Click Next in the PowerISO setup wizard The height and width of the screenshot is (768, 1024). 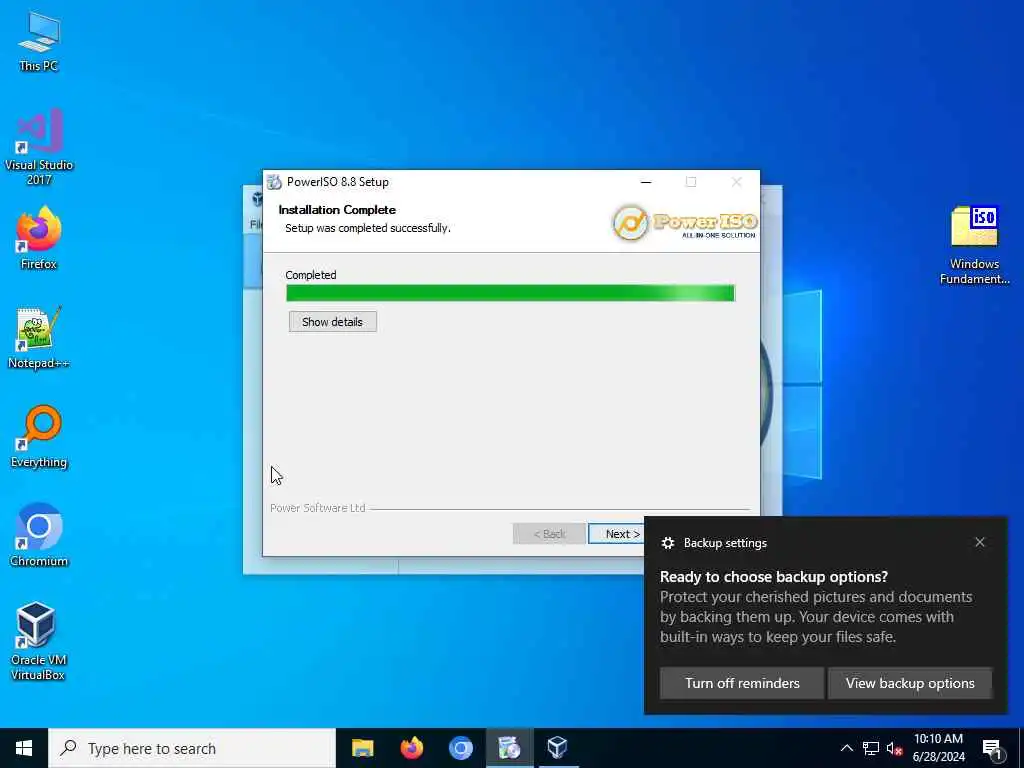click(x=617, y=534)
